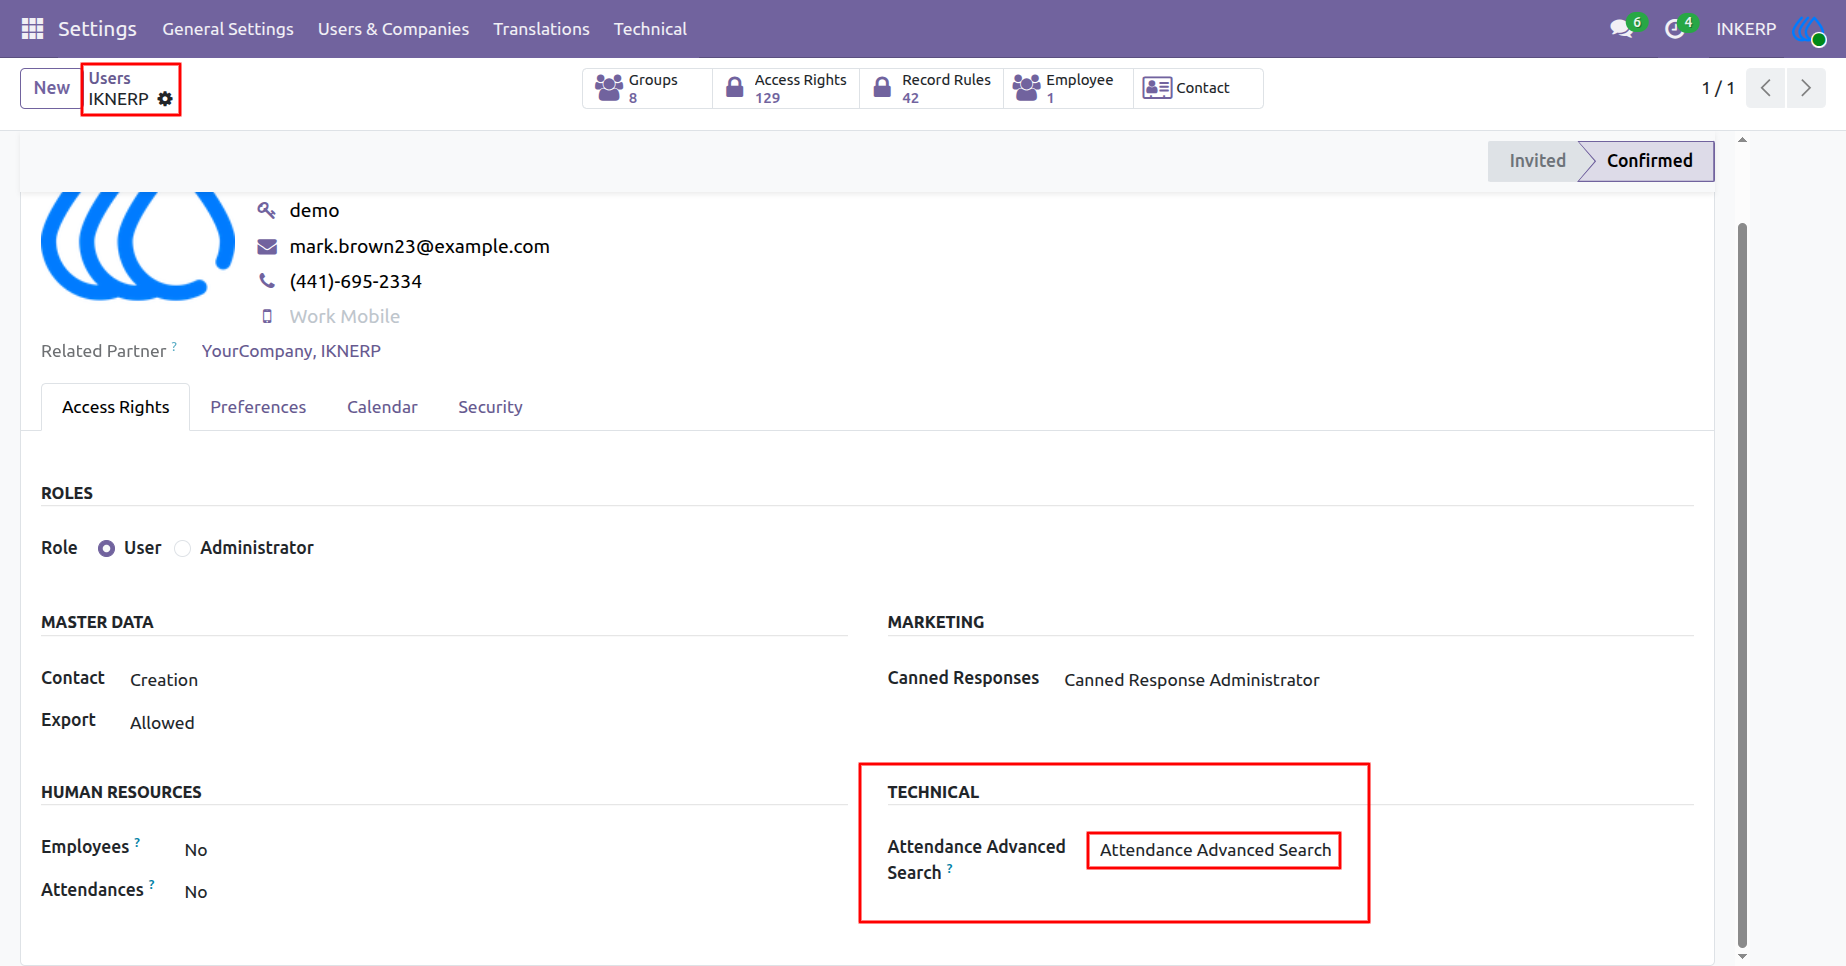
Task: Set status to Invited
Action: [1537, 161]
